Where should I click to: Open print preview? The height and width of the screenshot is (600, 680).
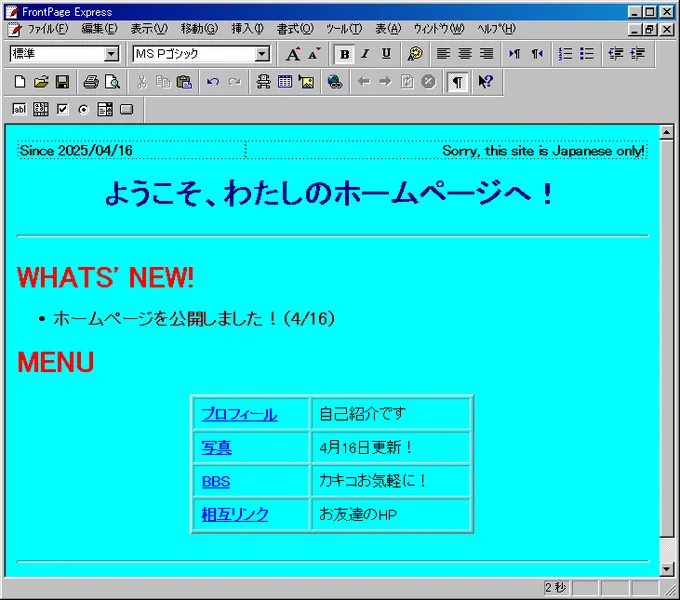tap(112, 82)
